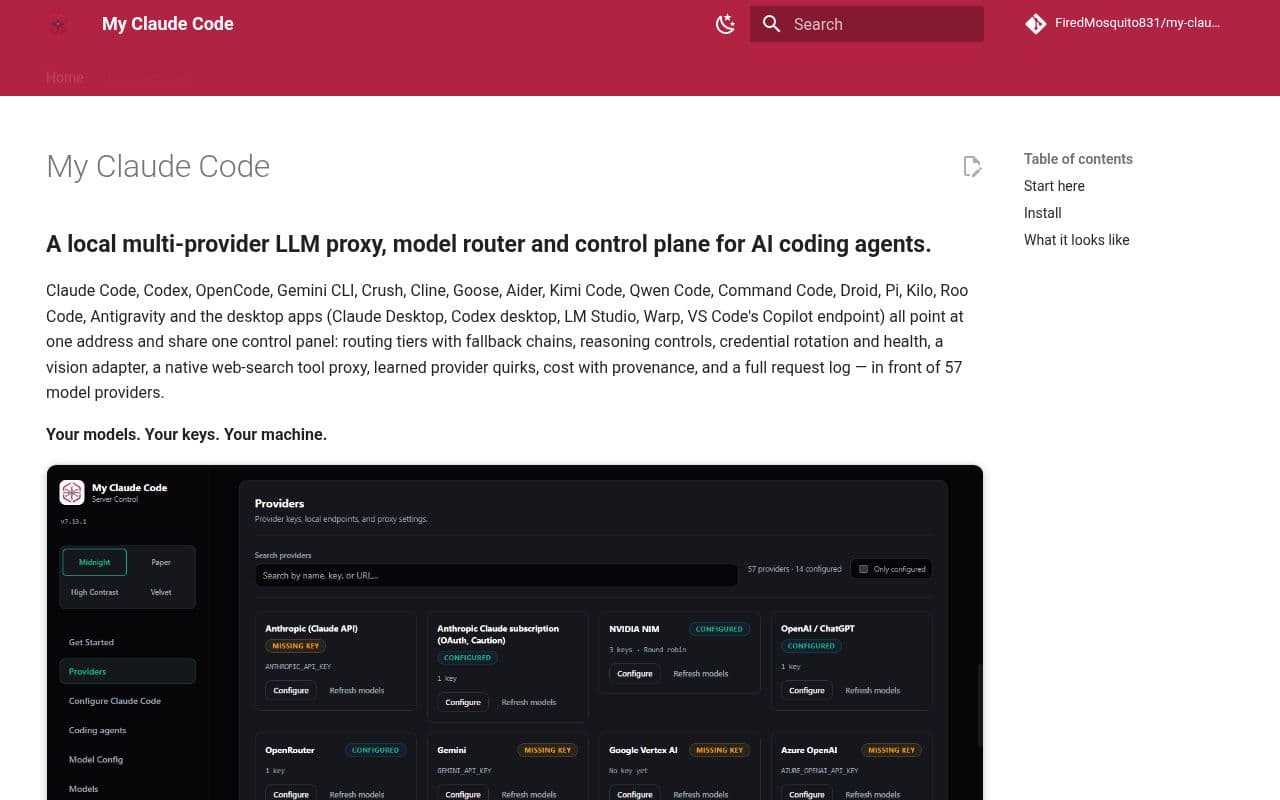Jump to the Start here section
The width and height of the screenshot is (1280, 800).
click(x=1054, y=186)
